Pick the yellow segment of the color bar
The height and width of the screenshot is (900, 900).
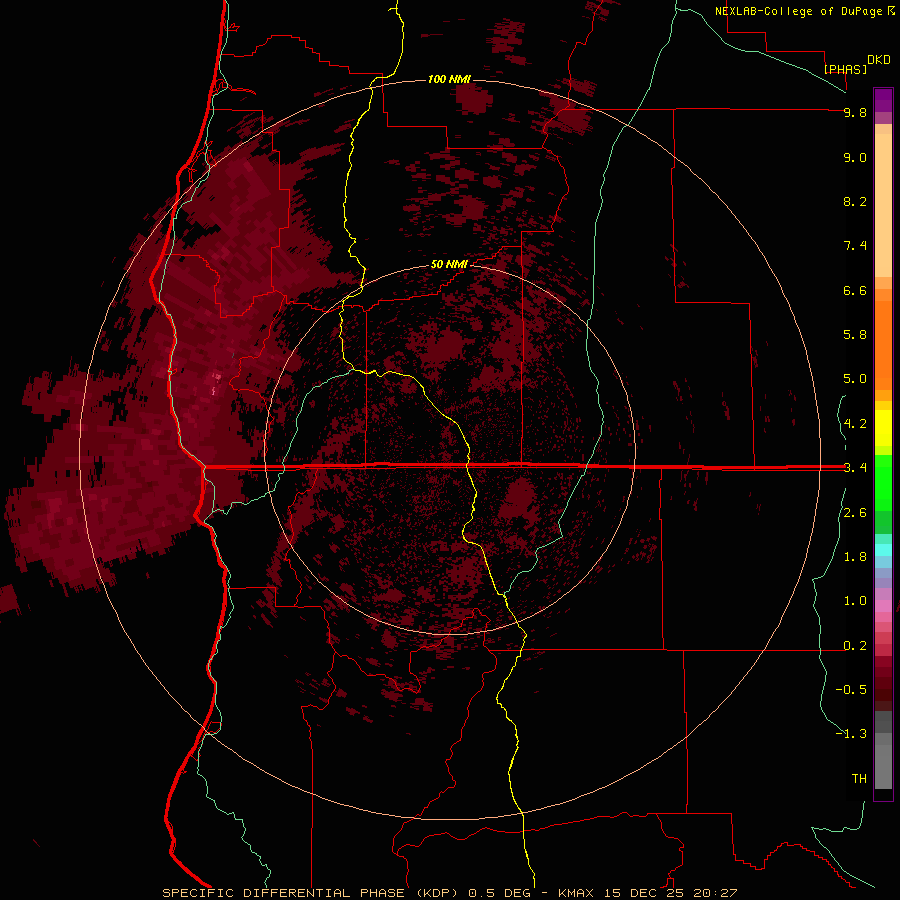(883, 428)
